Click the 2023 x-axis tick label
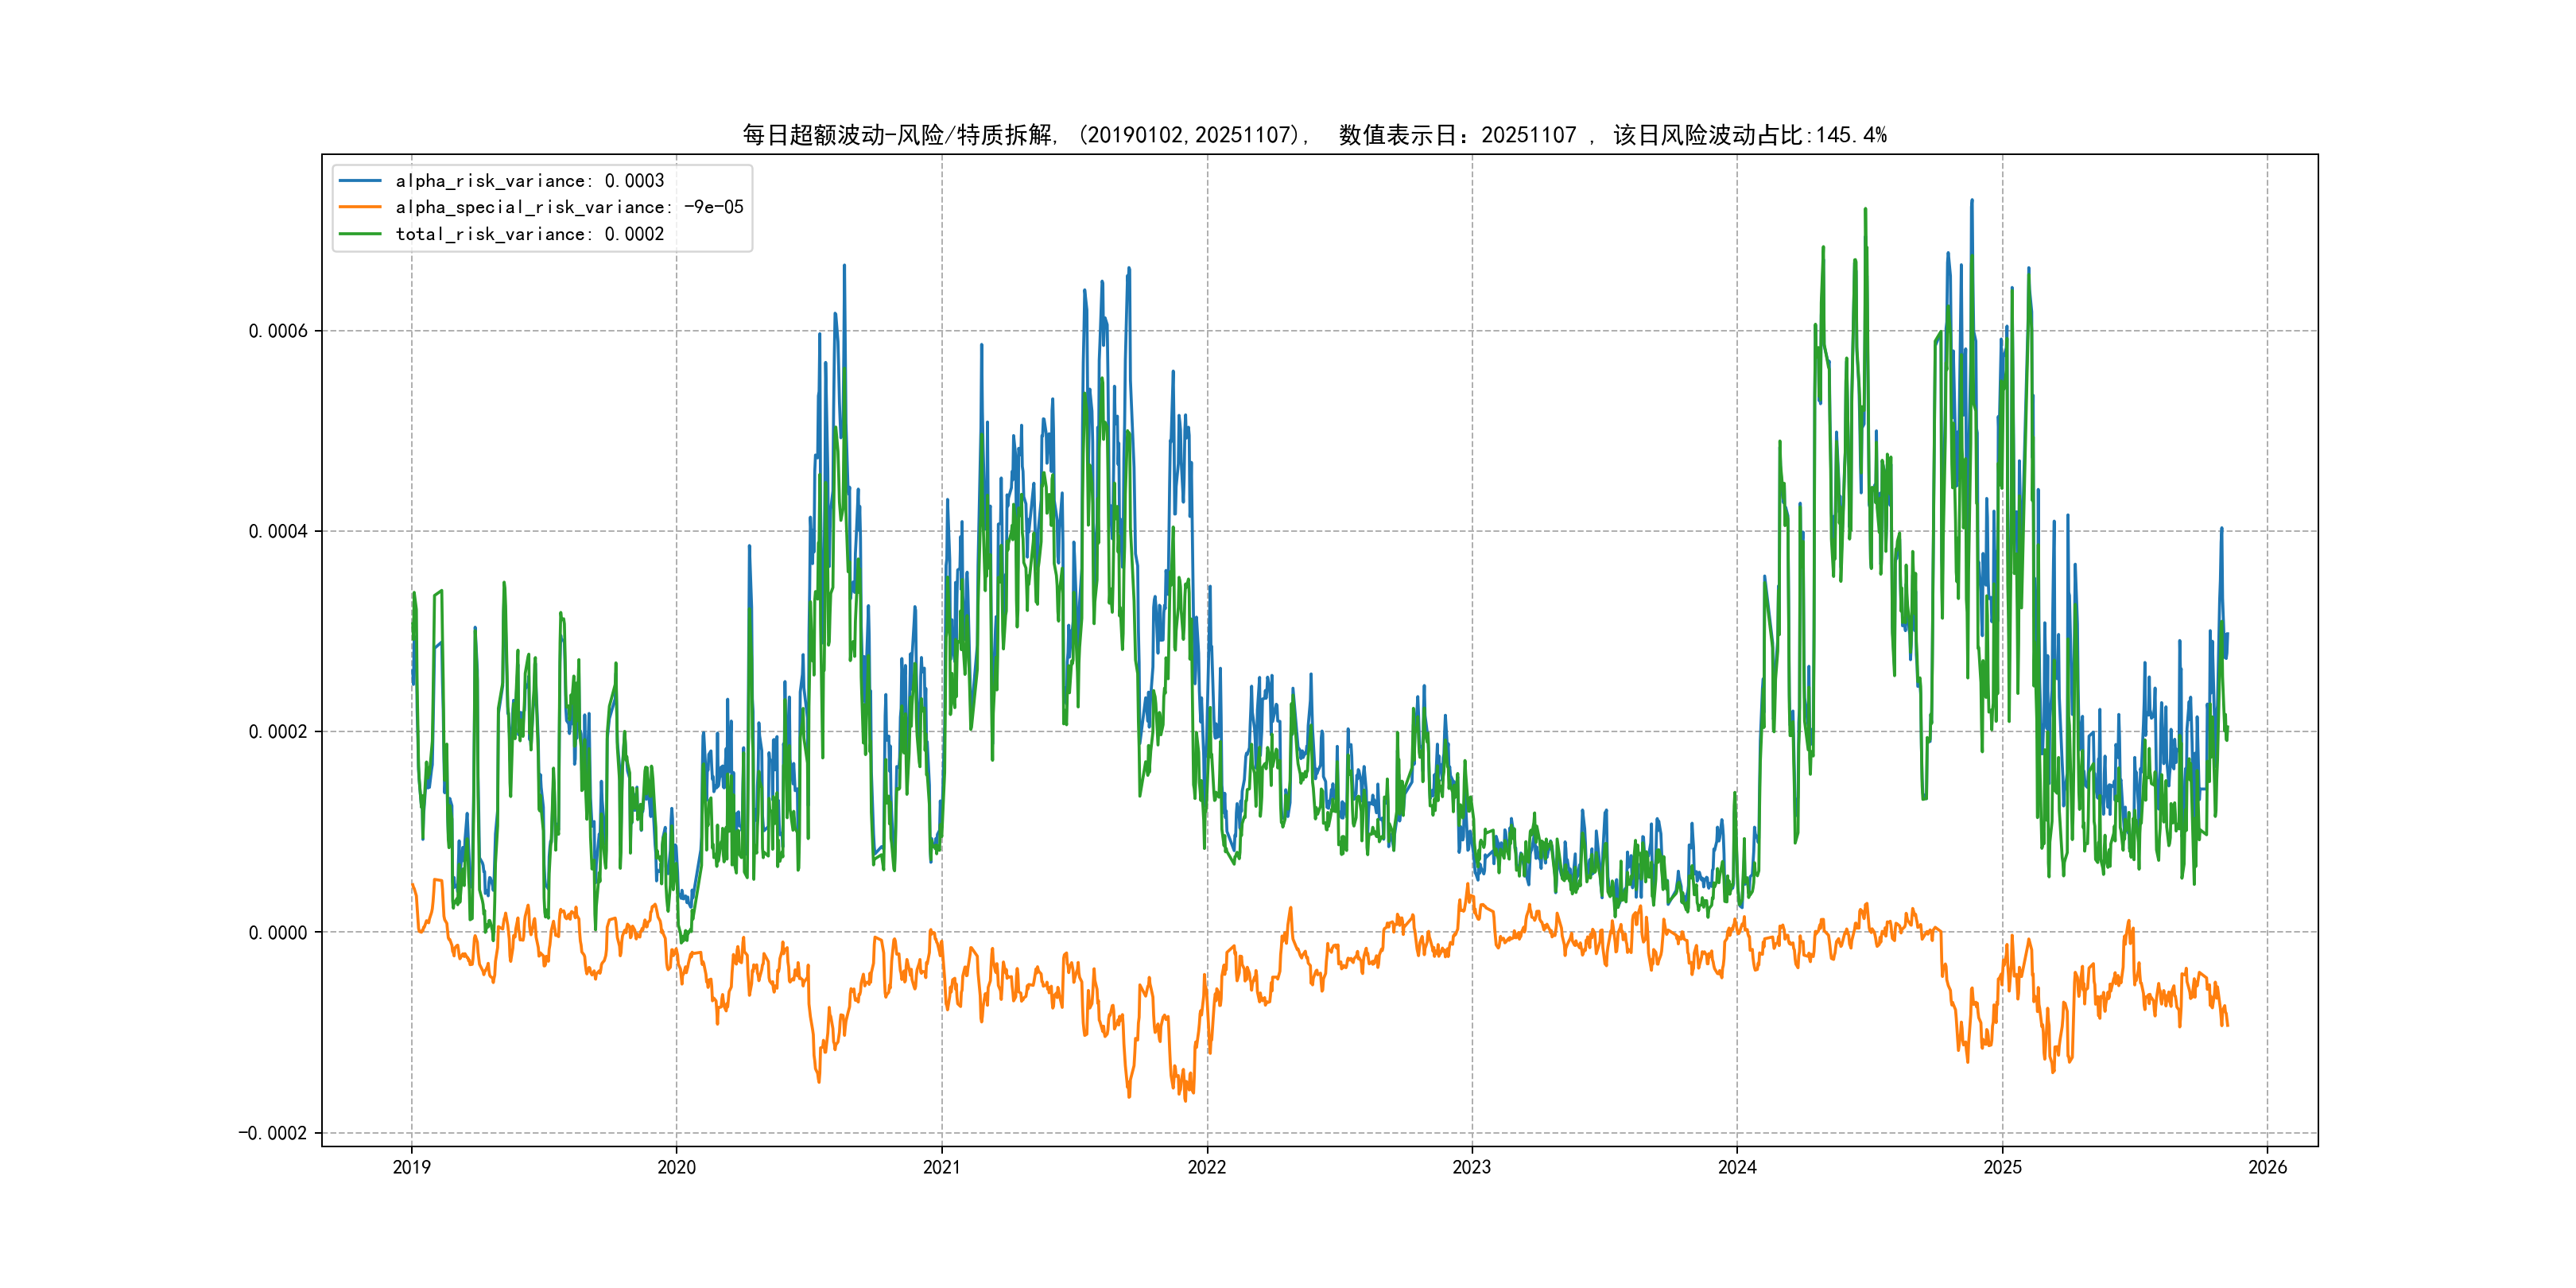Viewport: 2576px width, 1288px height. pyautogui.click(x=1472, y=1167)
